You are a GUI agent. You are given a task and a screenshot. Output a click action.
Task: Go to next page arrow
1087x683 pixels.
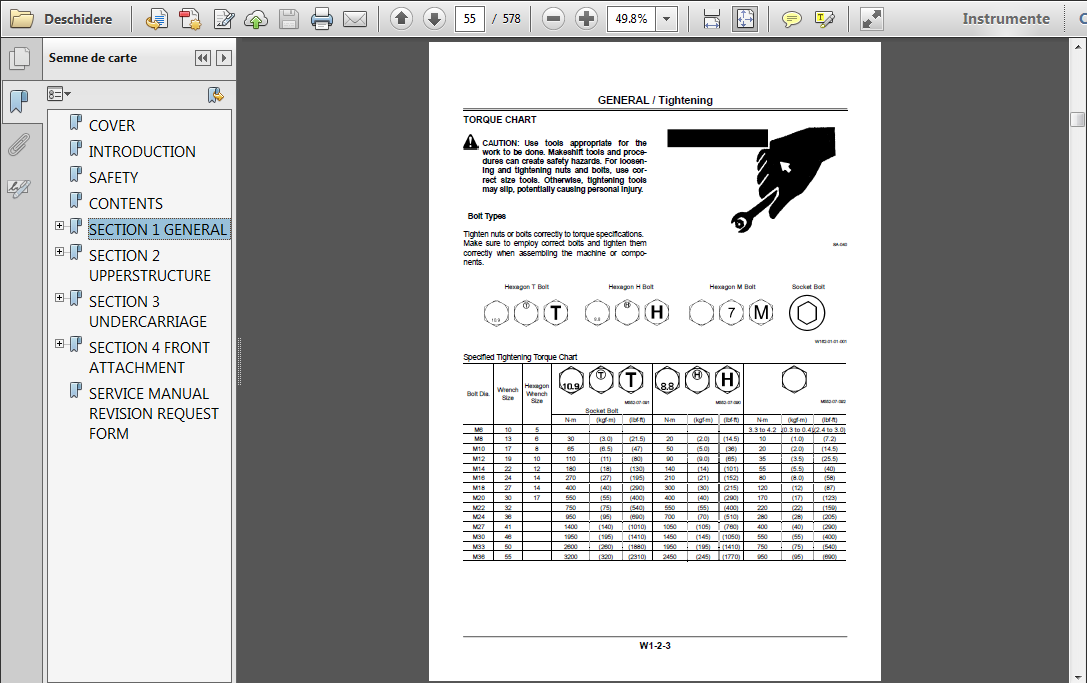[x=435, y=19]
